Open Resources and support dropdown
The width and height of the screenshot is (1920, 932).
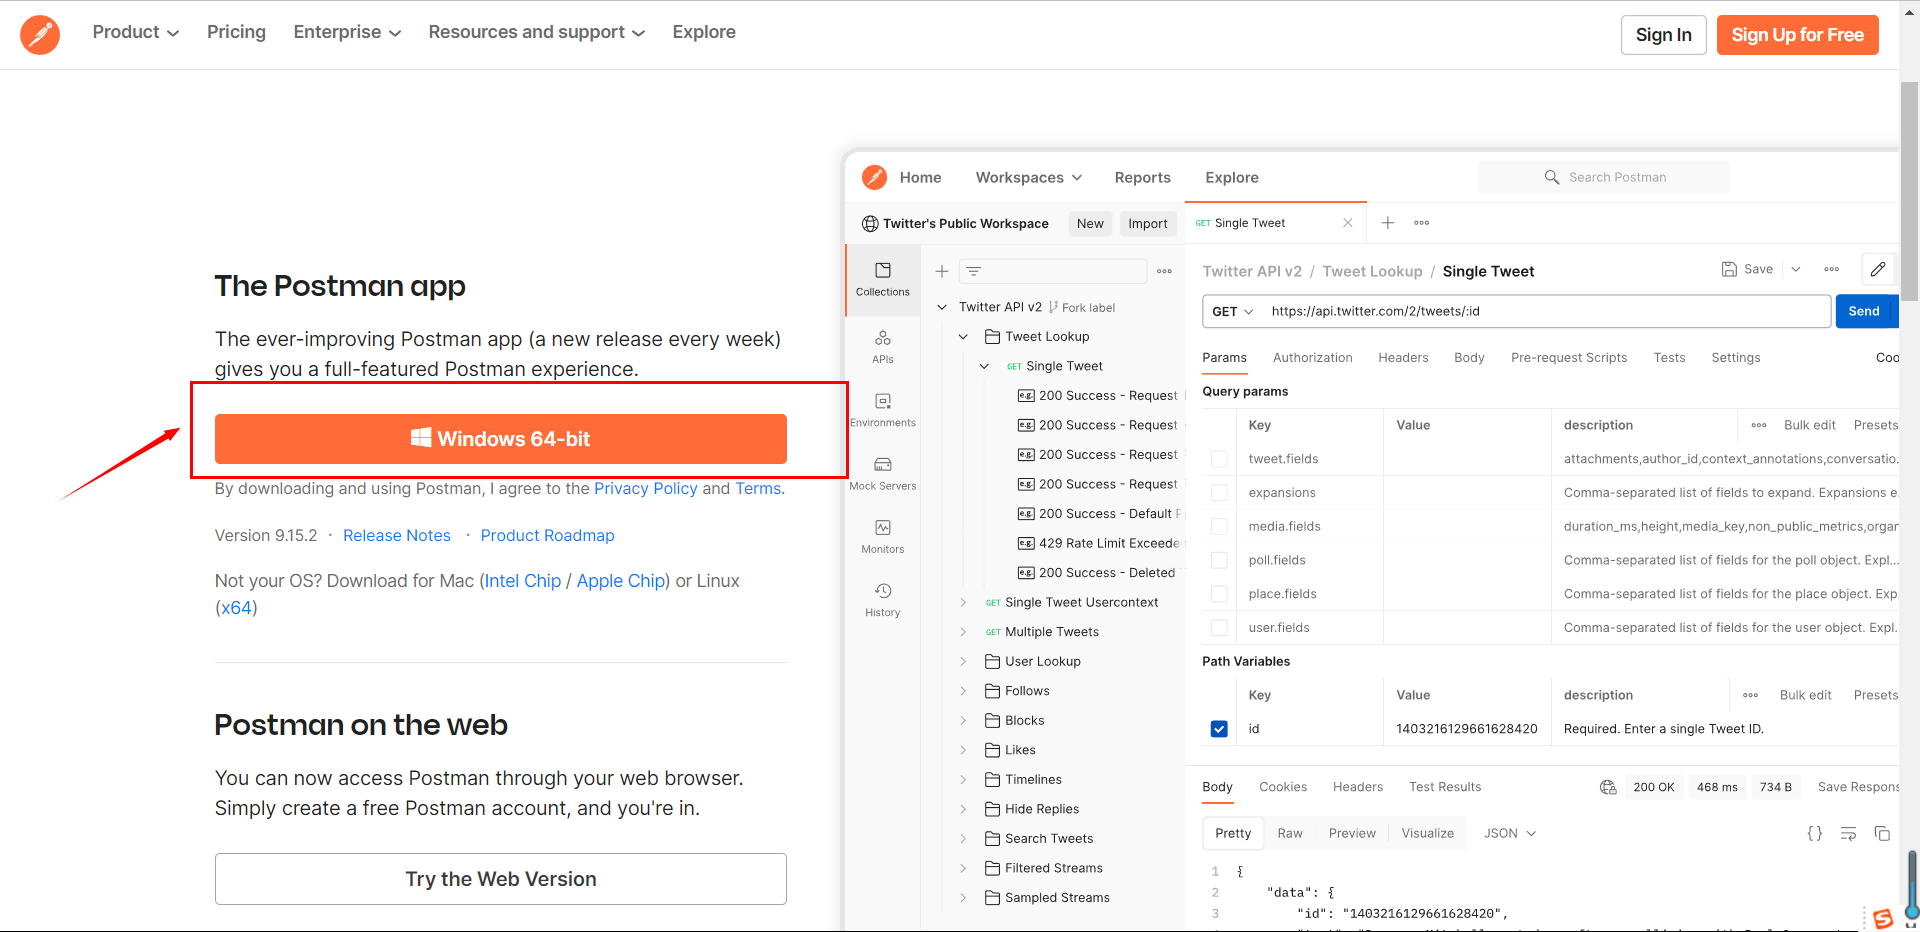[537, 32]
